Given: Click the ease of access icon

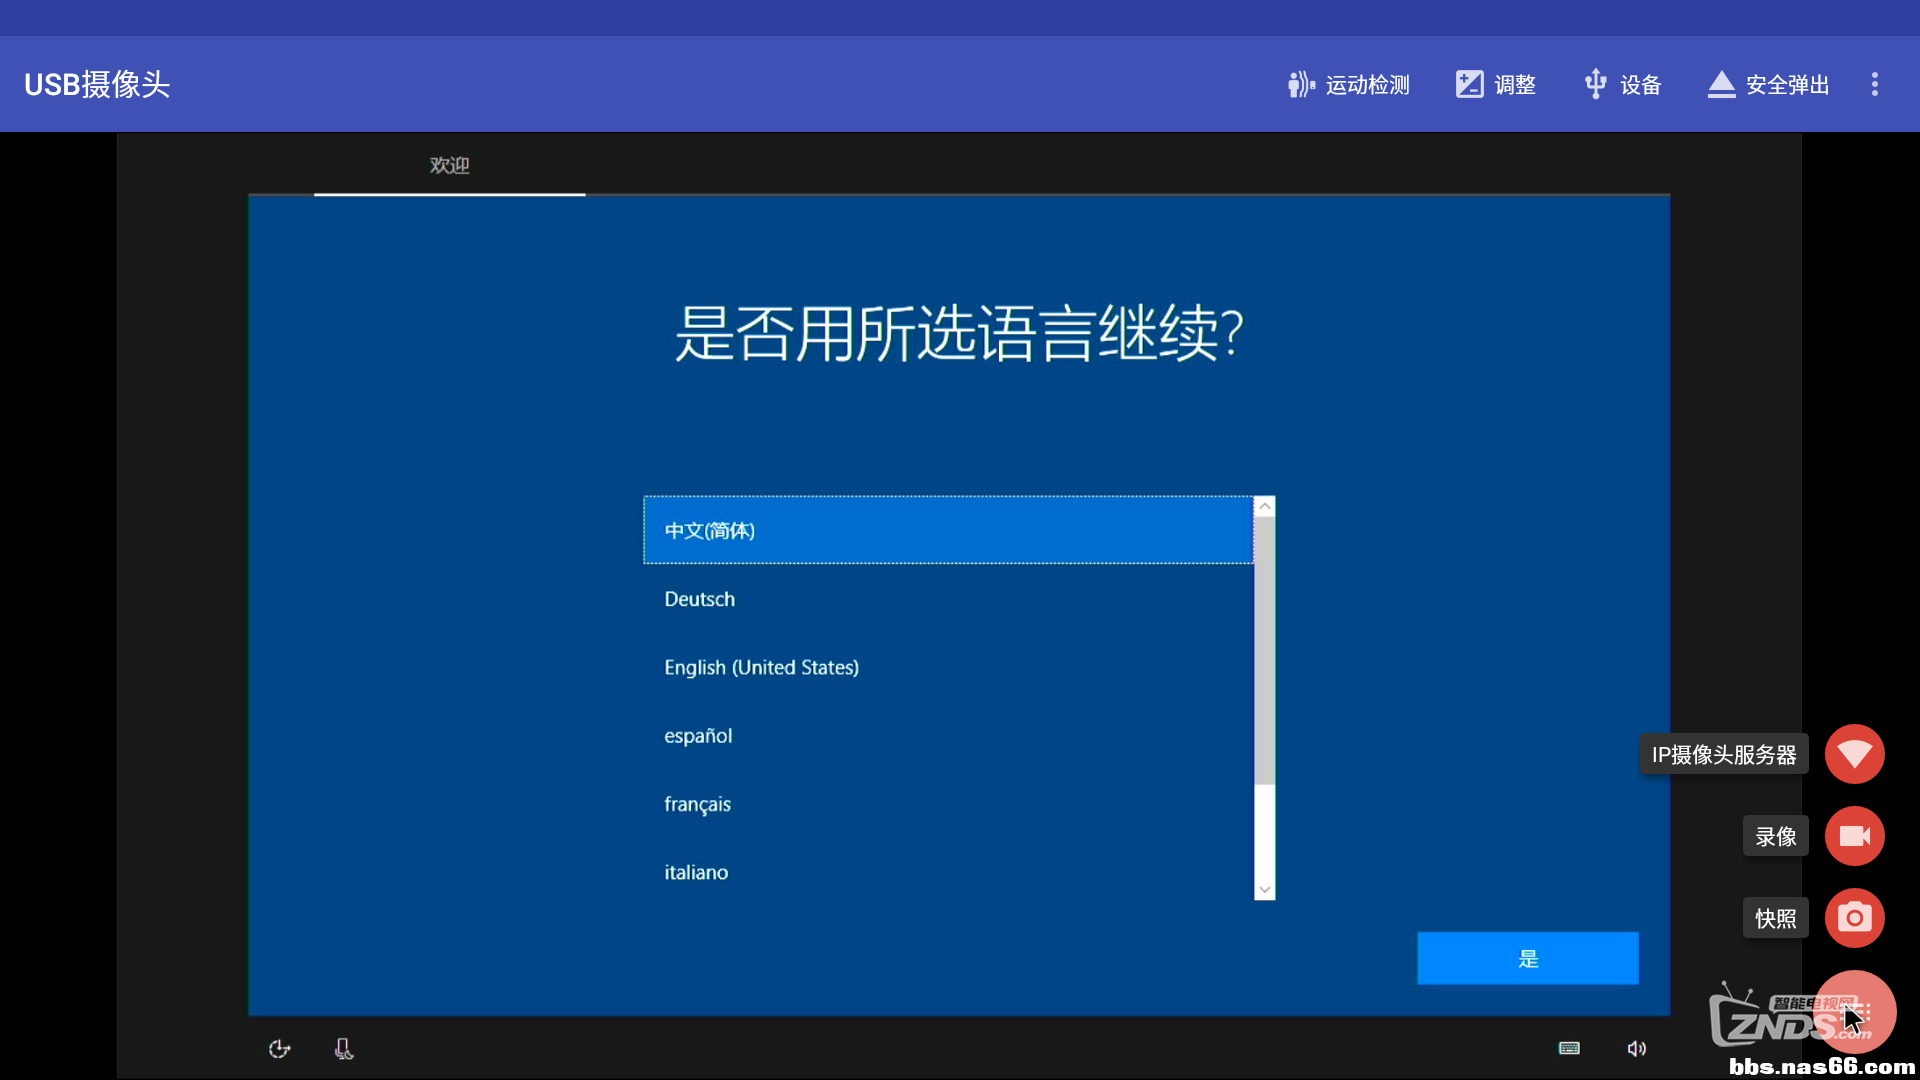Looking at the screenshot, I should click(279, 1048).
